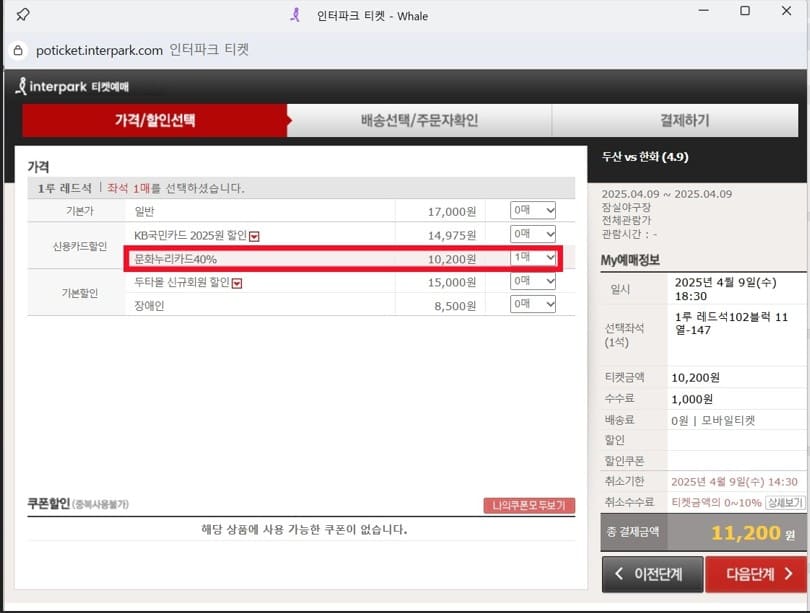Click the Whale browser logo in the title bar
The width and height of the screenshot is (810, 613).
pyautogui.click(x=295, y=16)
